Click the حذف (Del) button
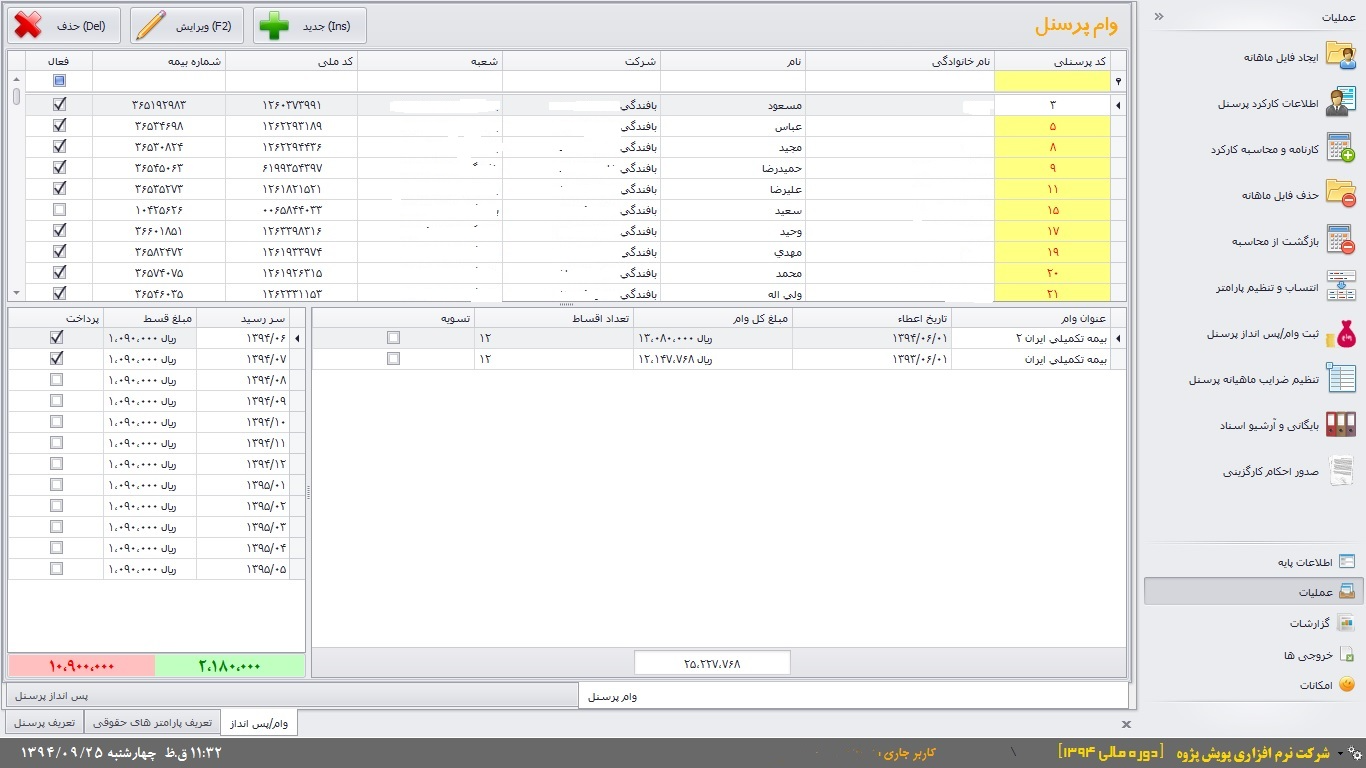The width and height of the screenshot is (1366, 768). (64, 26)
